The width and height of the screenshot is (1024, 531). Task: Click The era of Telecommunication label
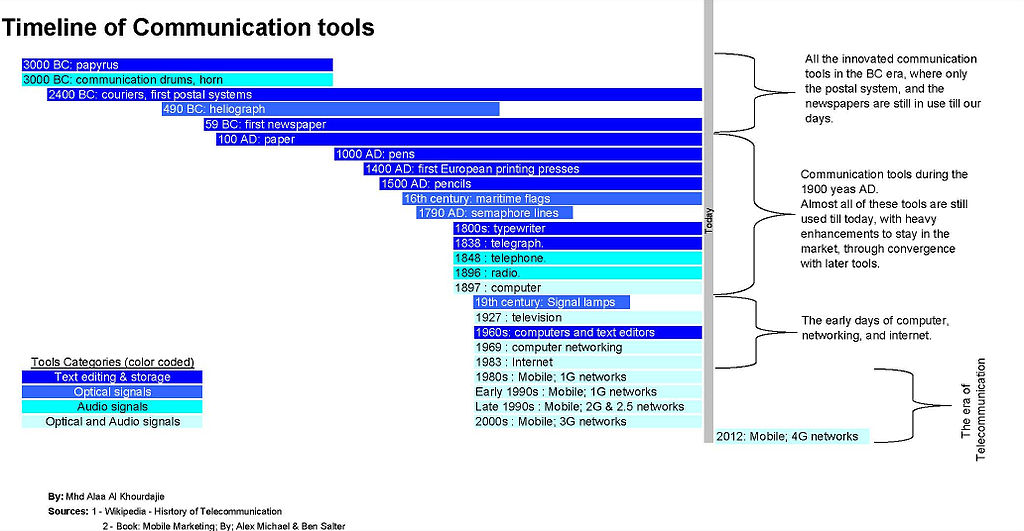[x=973, y=410]
